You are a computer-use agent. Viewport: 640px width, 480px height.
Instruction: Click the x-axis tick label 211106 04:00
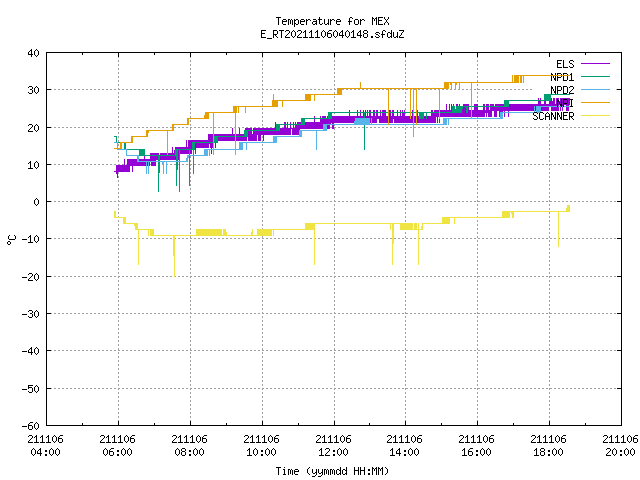[46, 446]
